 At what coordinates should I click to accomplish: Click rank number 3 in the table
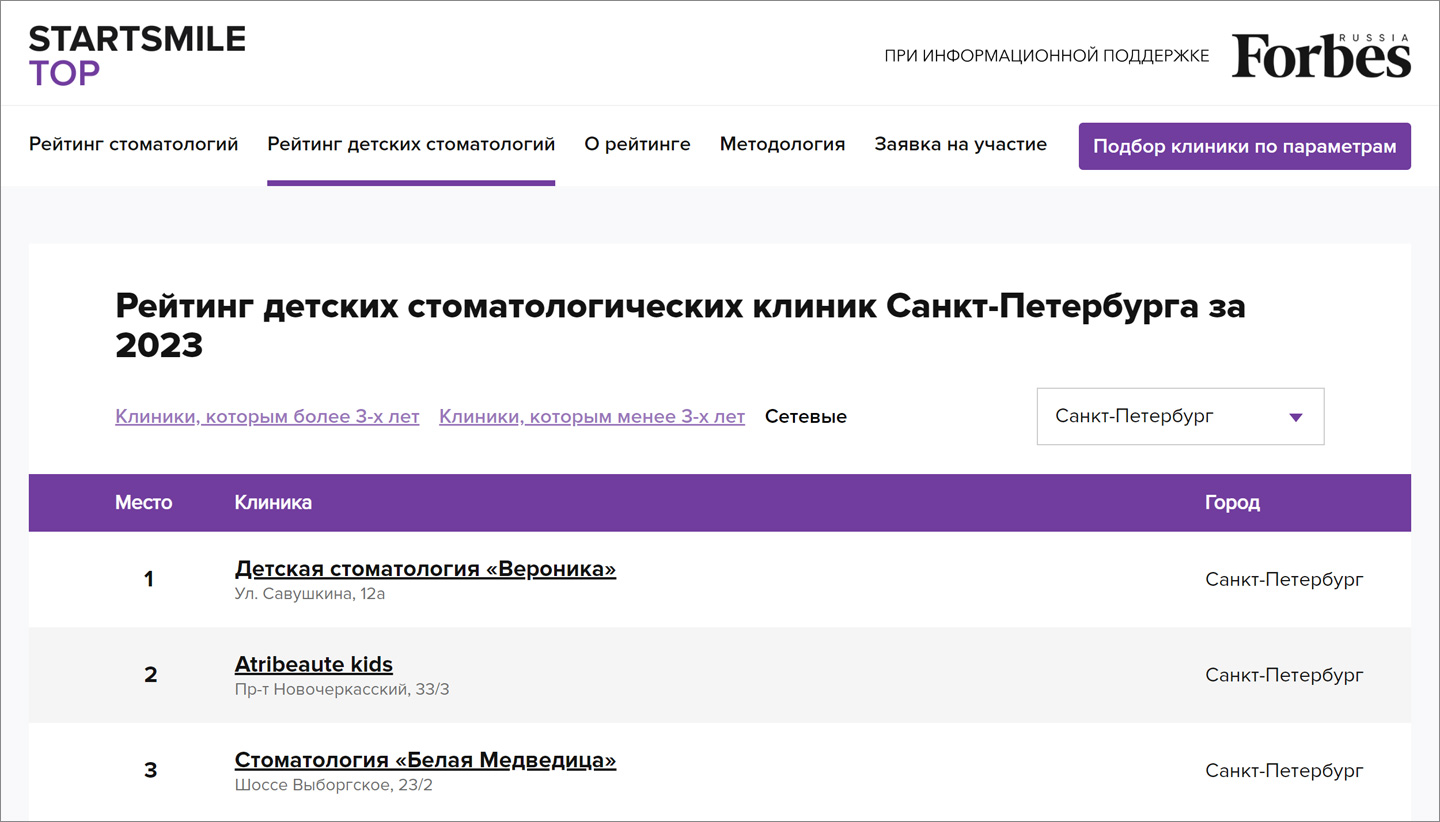point(151,770)
